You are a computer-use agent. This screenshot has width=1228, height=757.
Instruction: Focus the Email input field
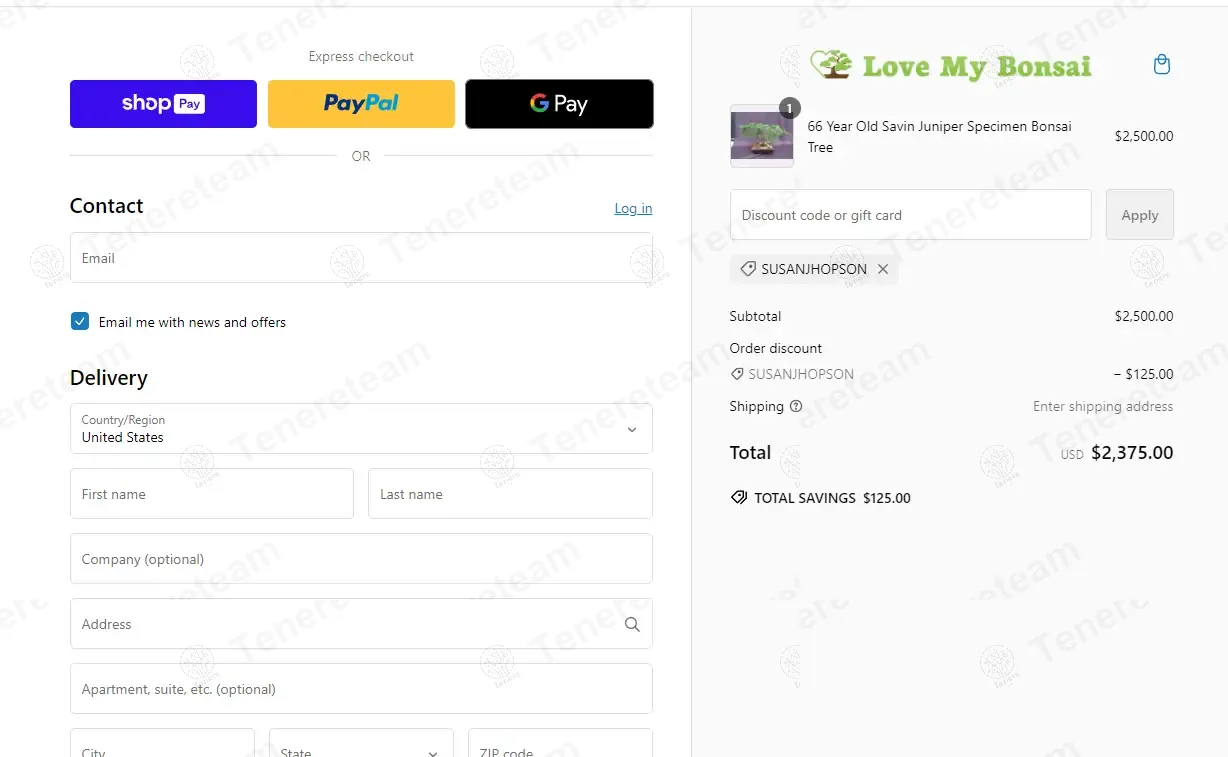click(361, 258)
